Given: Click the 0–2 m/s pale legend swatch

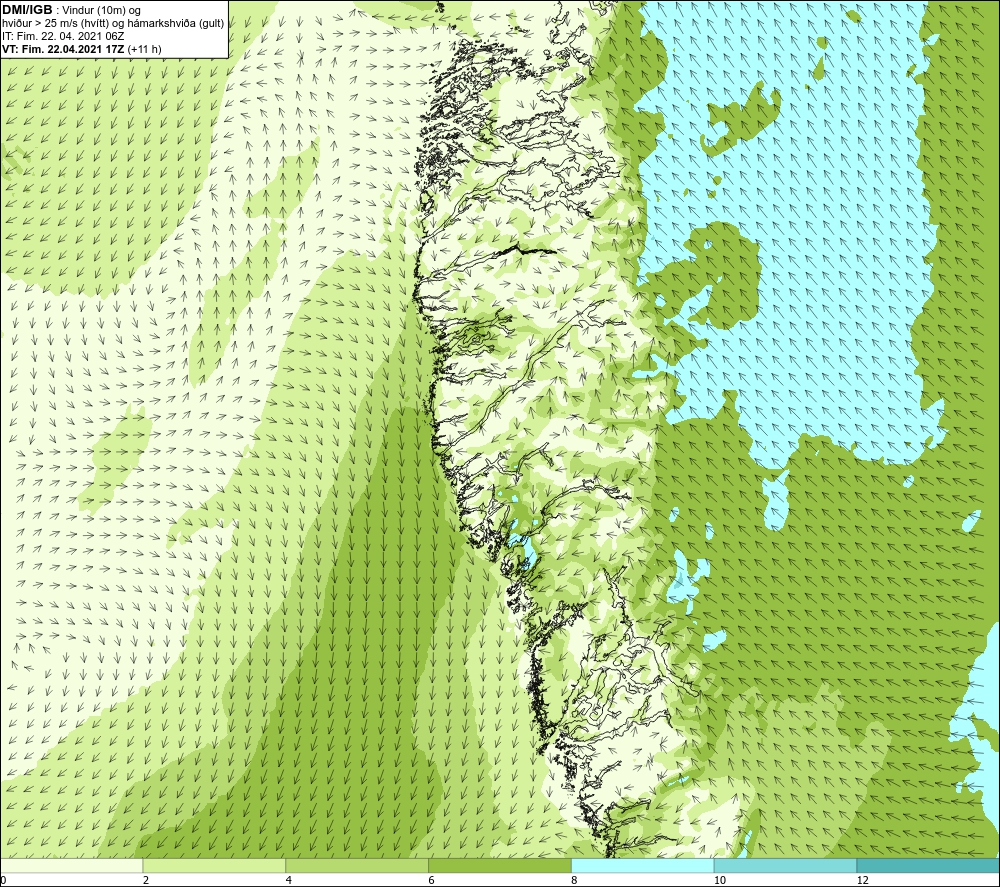Looking at the screenshot, I should point(71,865).
